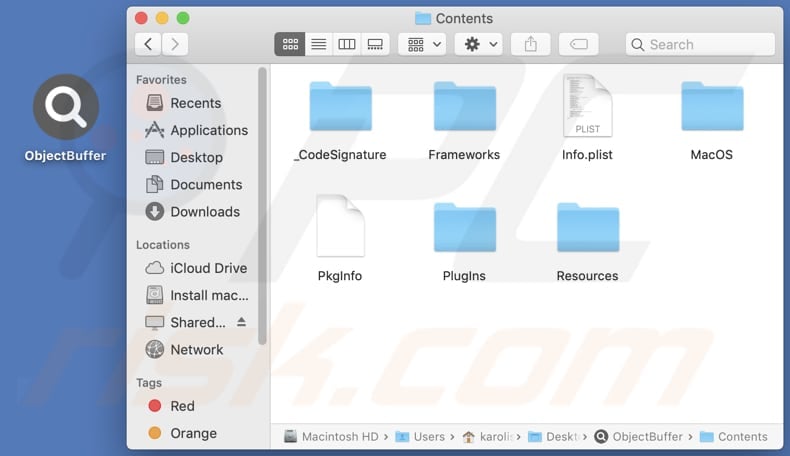Select the Info.plist file
The image size is (790, 456).
coord(587,108)
